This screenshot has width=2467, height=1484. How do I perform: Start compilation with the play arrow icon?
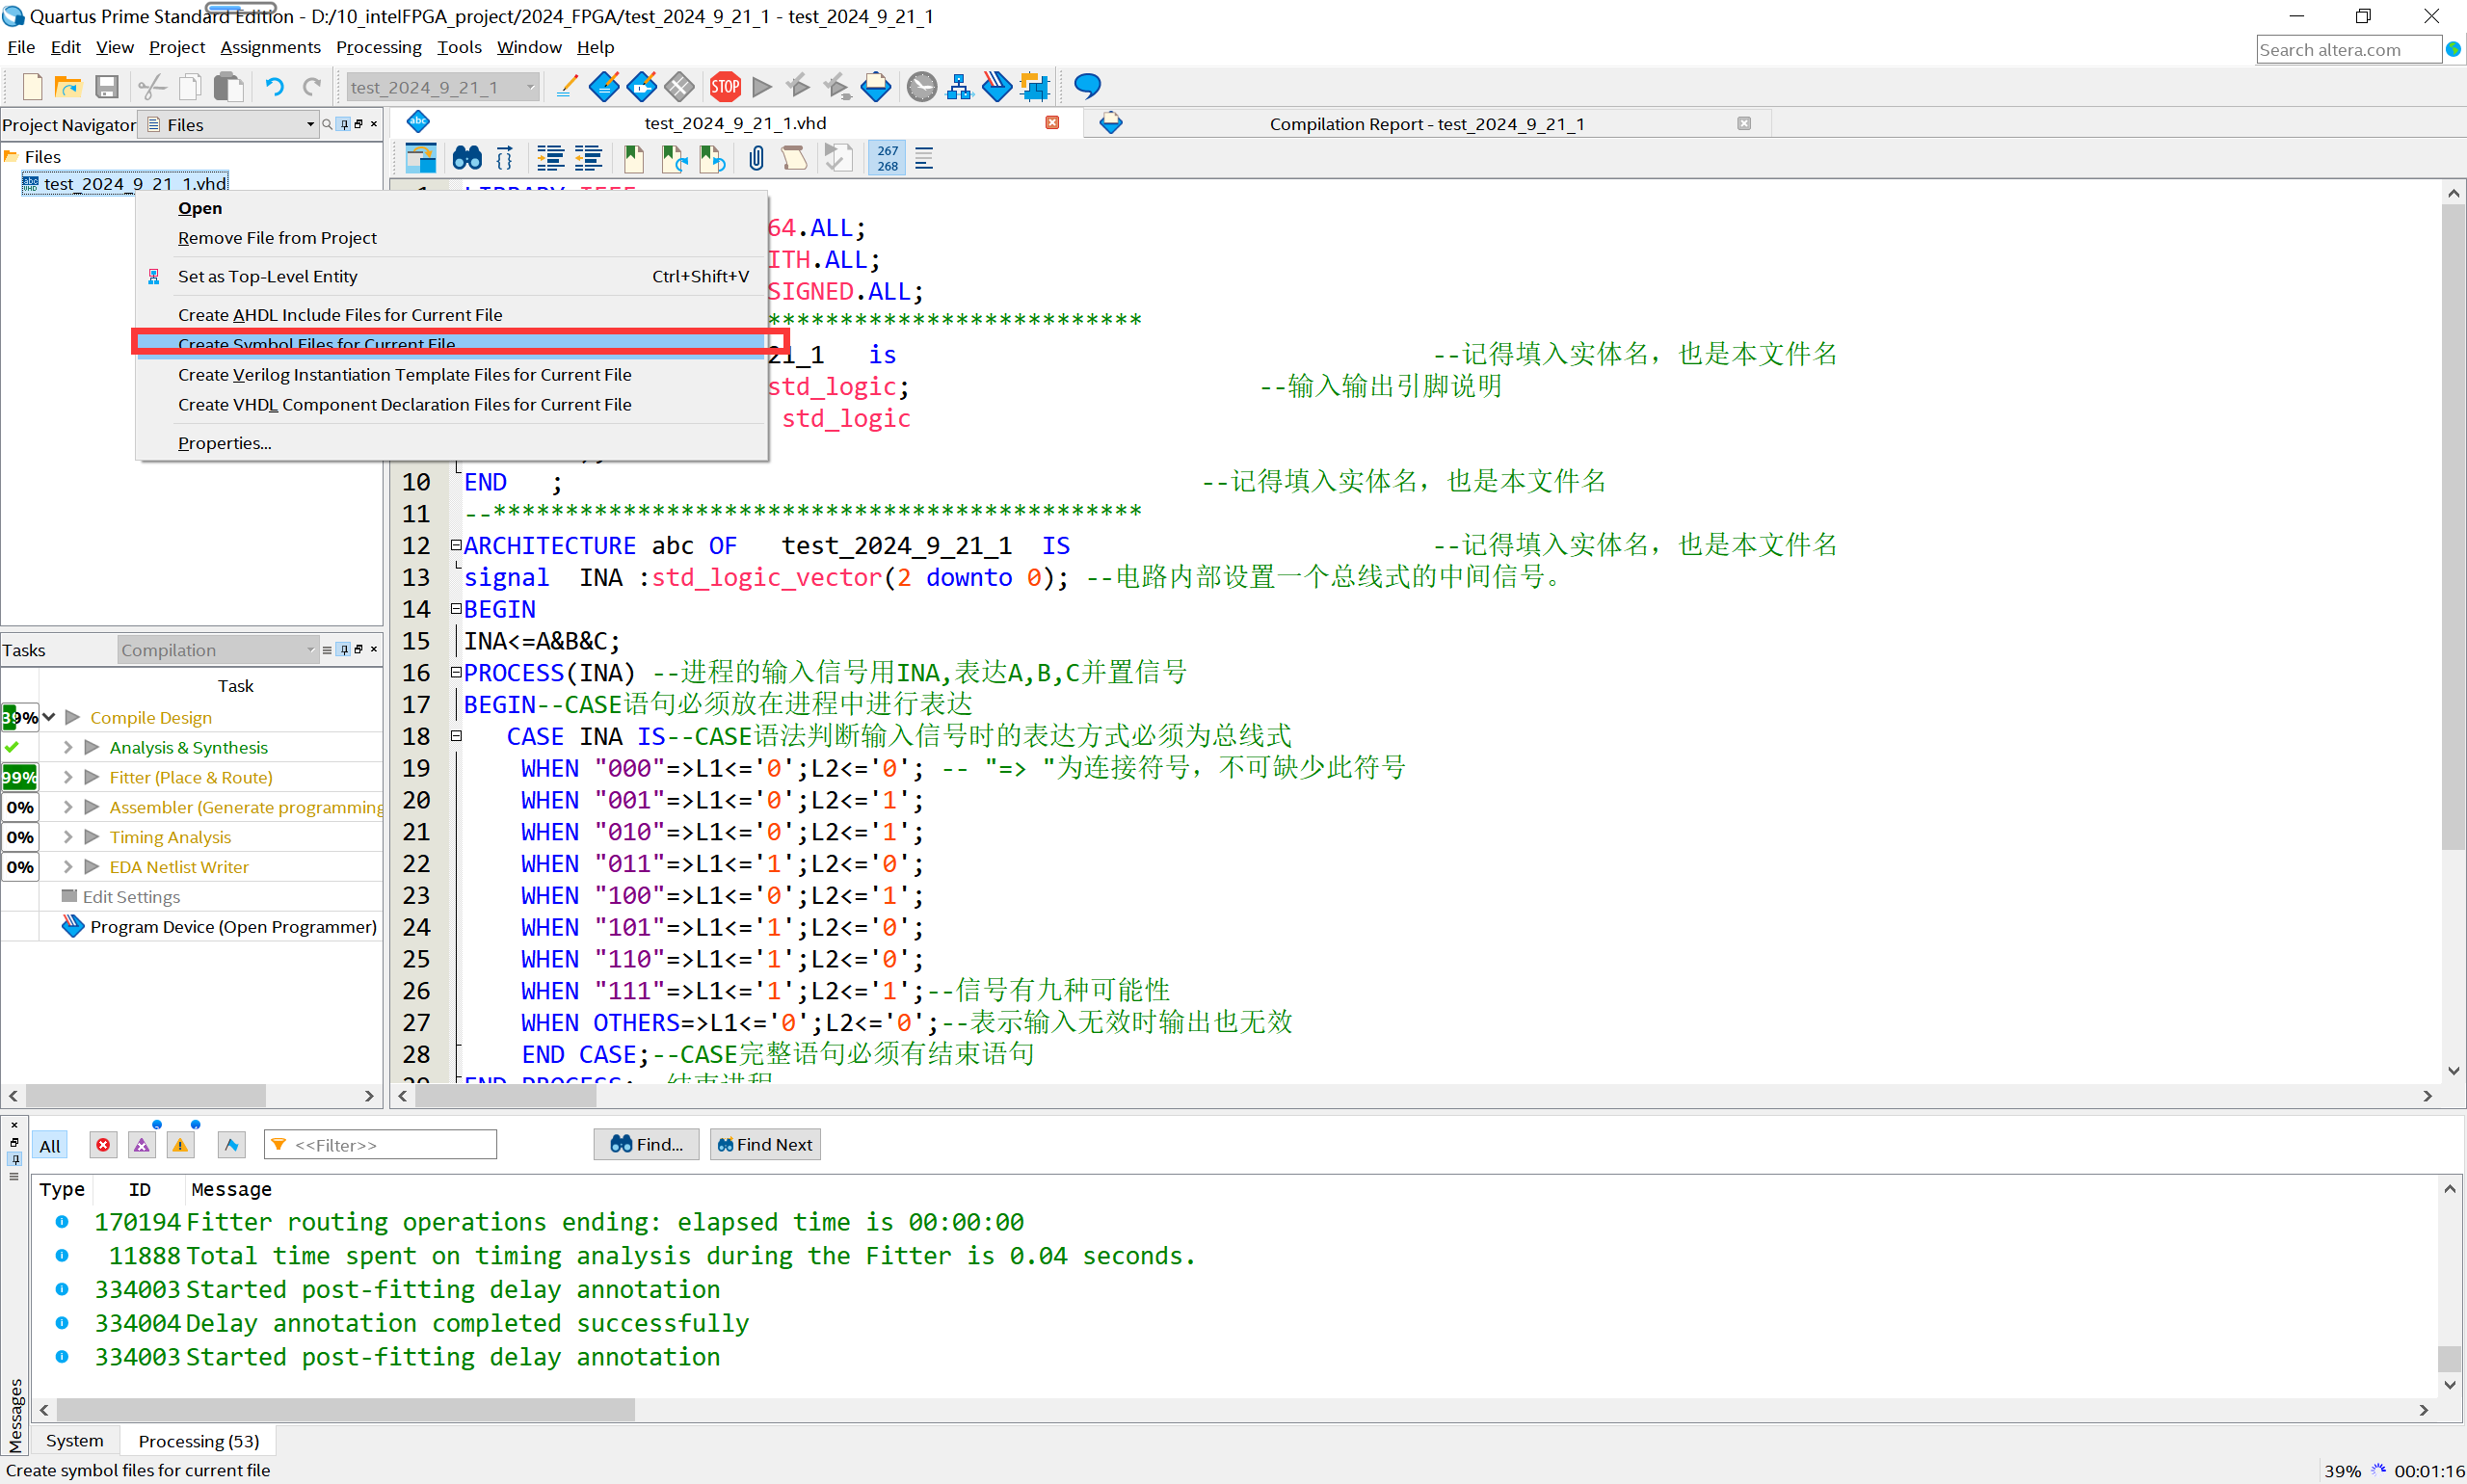pyautogui.click(x=762, y=87)
